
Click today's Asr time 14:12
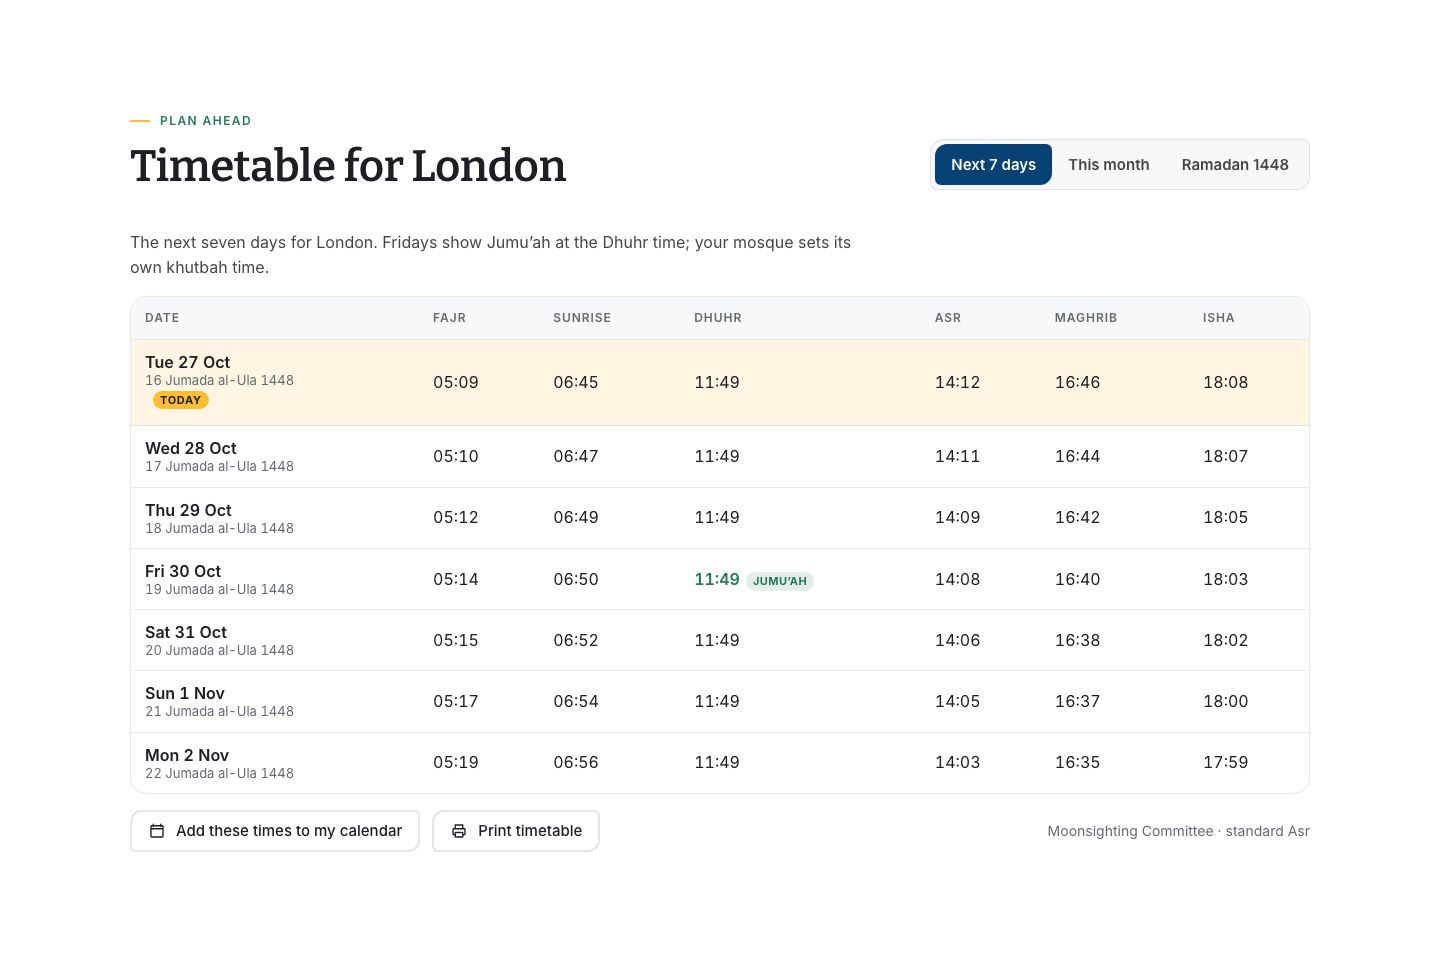point(957,382)
